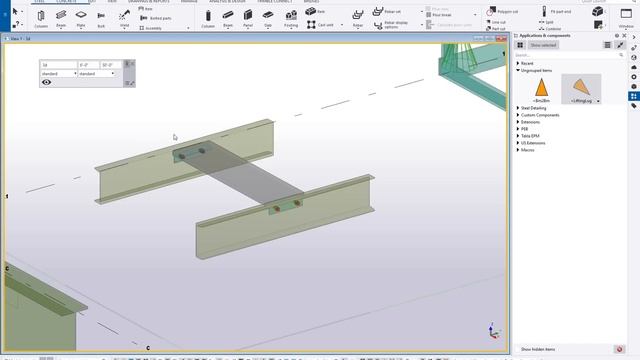Viewport: 640px width, 360px height.
Task: Select the Part cut tool
Action: click(x=496, y=29)
